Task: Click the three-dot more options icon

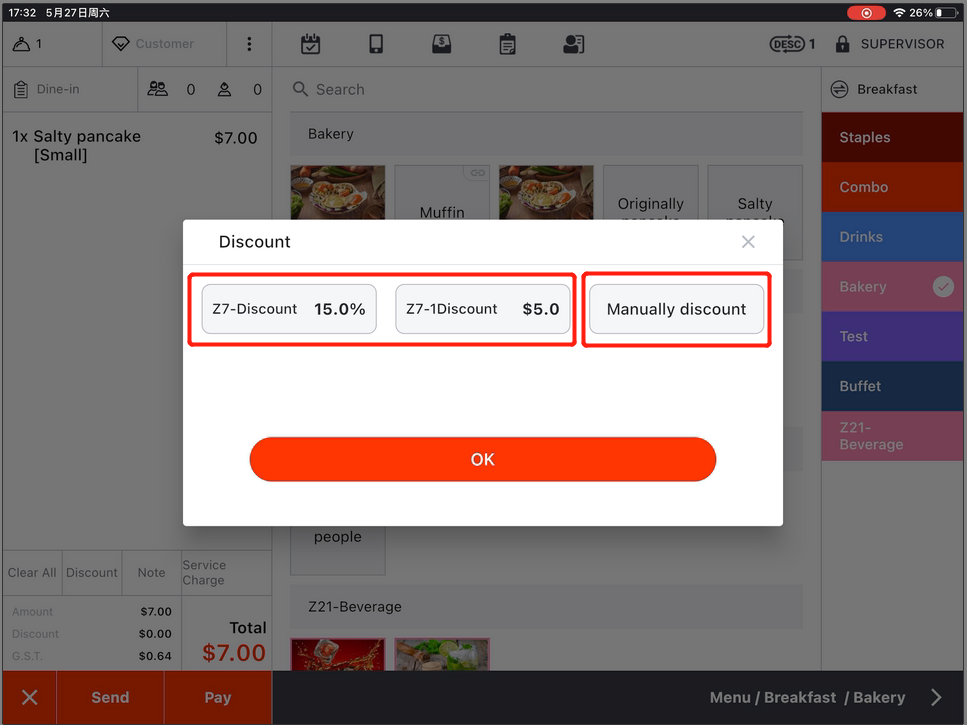Action: coord(249,44)
